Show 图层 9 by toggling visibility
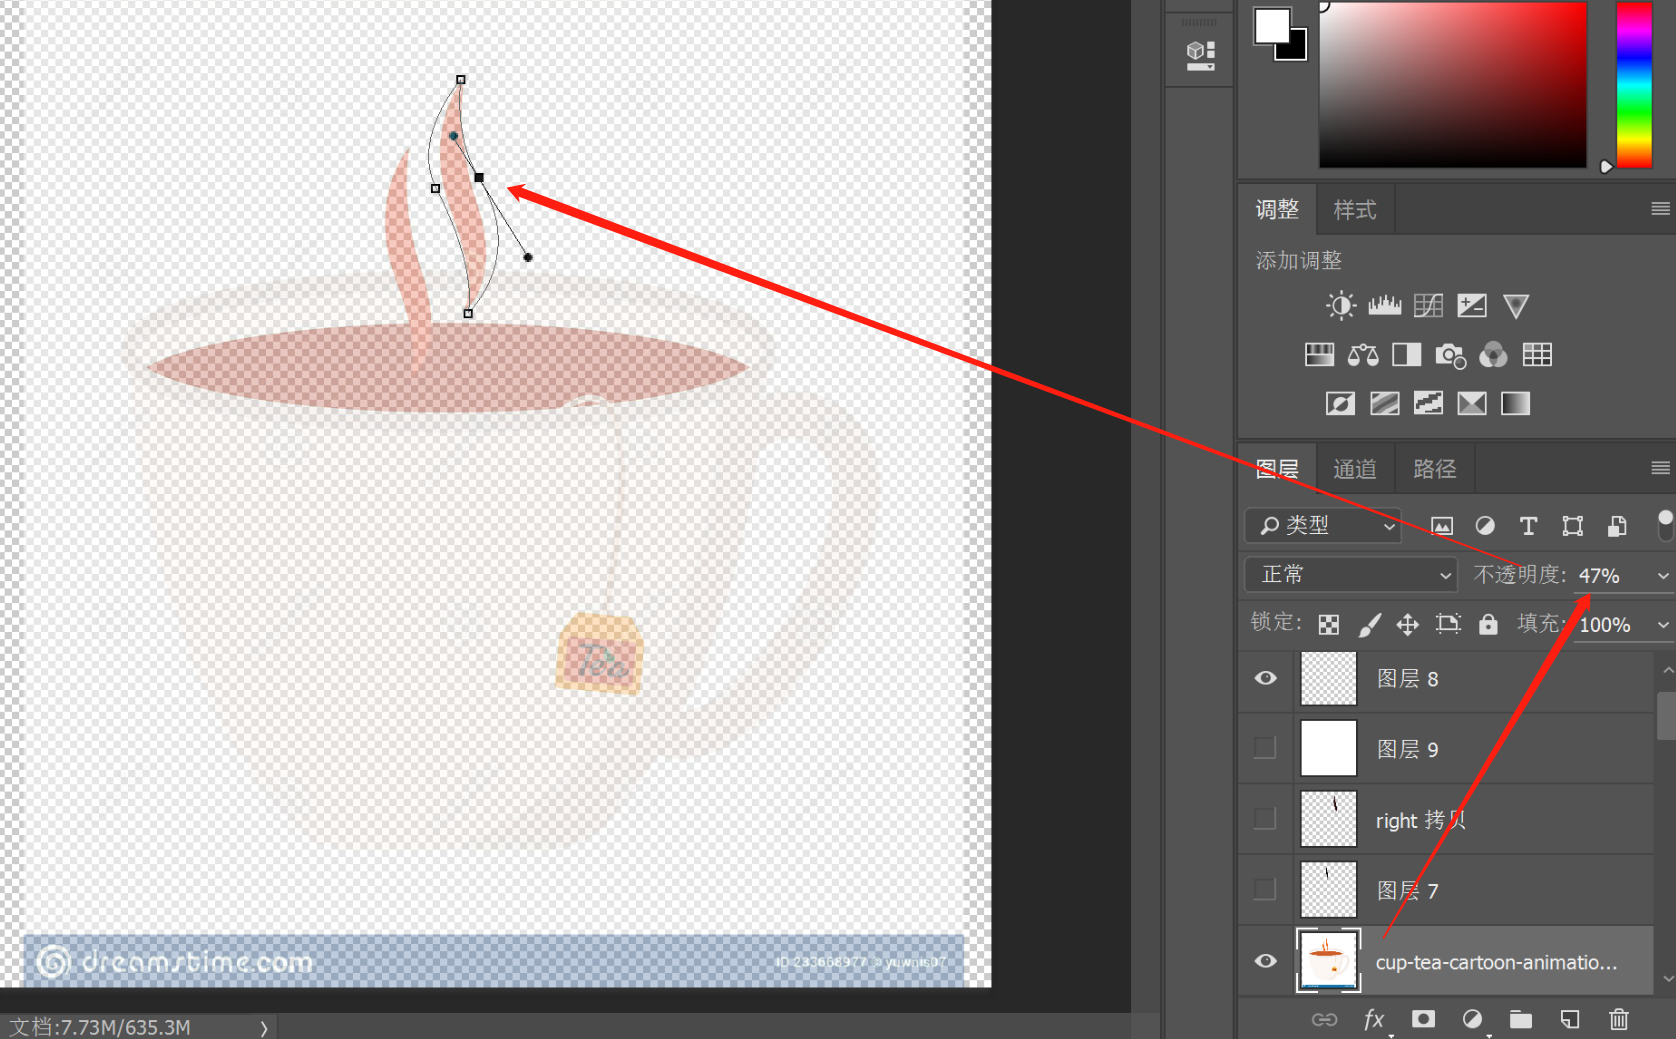Screen dimensions: 1676x1039 1265,748
